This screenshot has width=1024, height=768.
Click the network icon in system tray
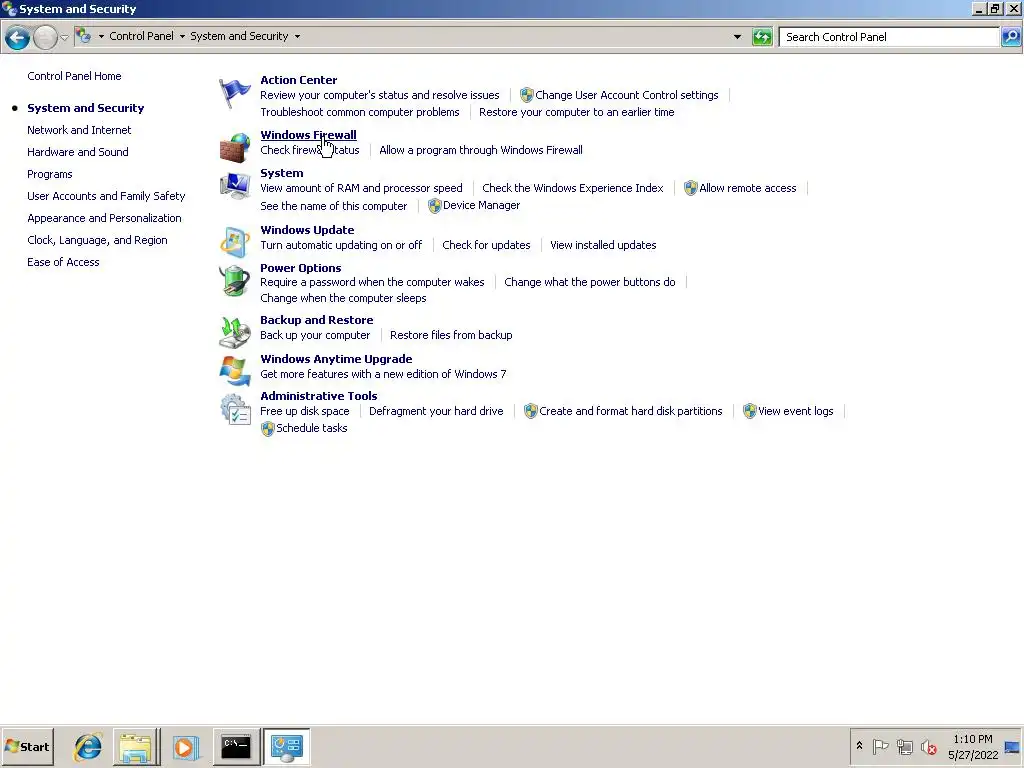[x=904, y=746]
